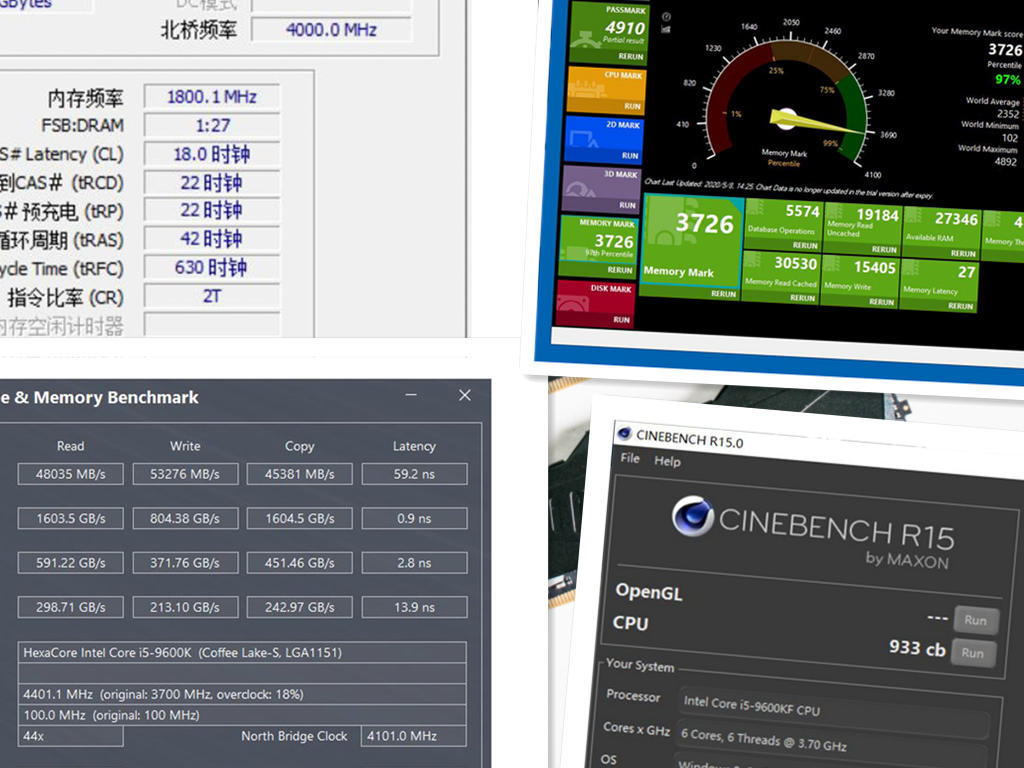This screenshot has height=768, width=1024.
Task: Click RUN on the 3D MARK tile
Action: [x=627, y=205]
